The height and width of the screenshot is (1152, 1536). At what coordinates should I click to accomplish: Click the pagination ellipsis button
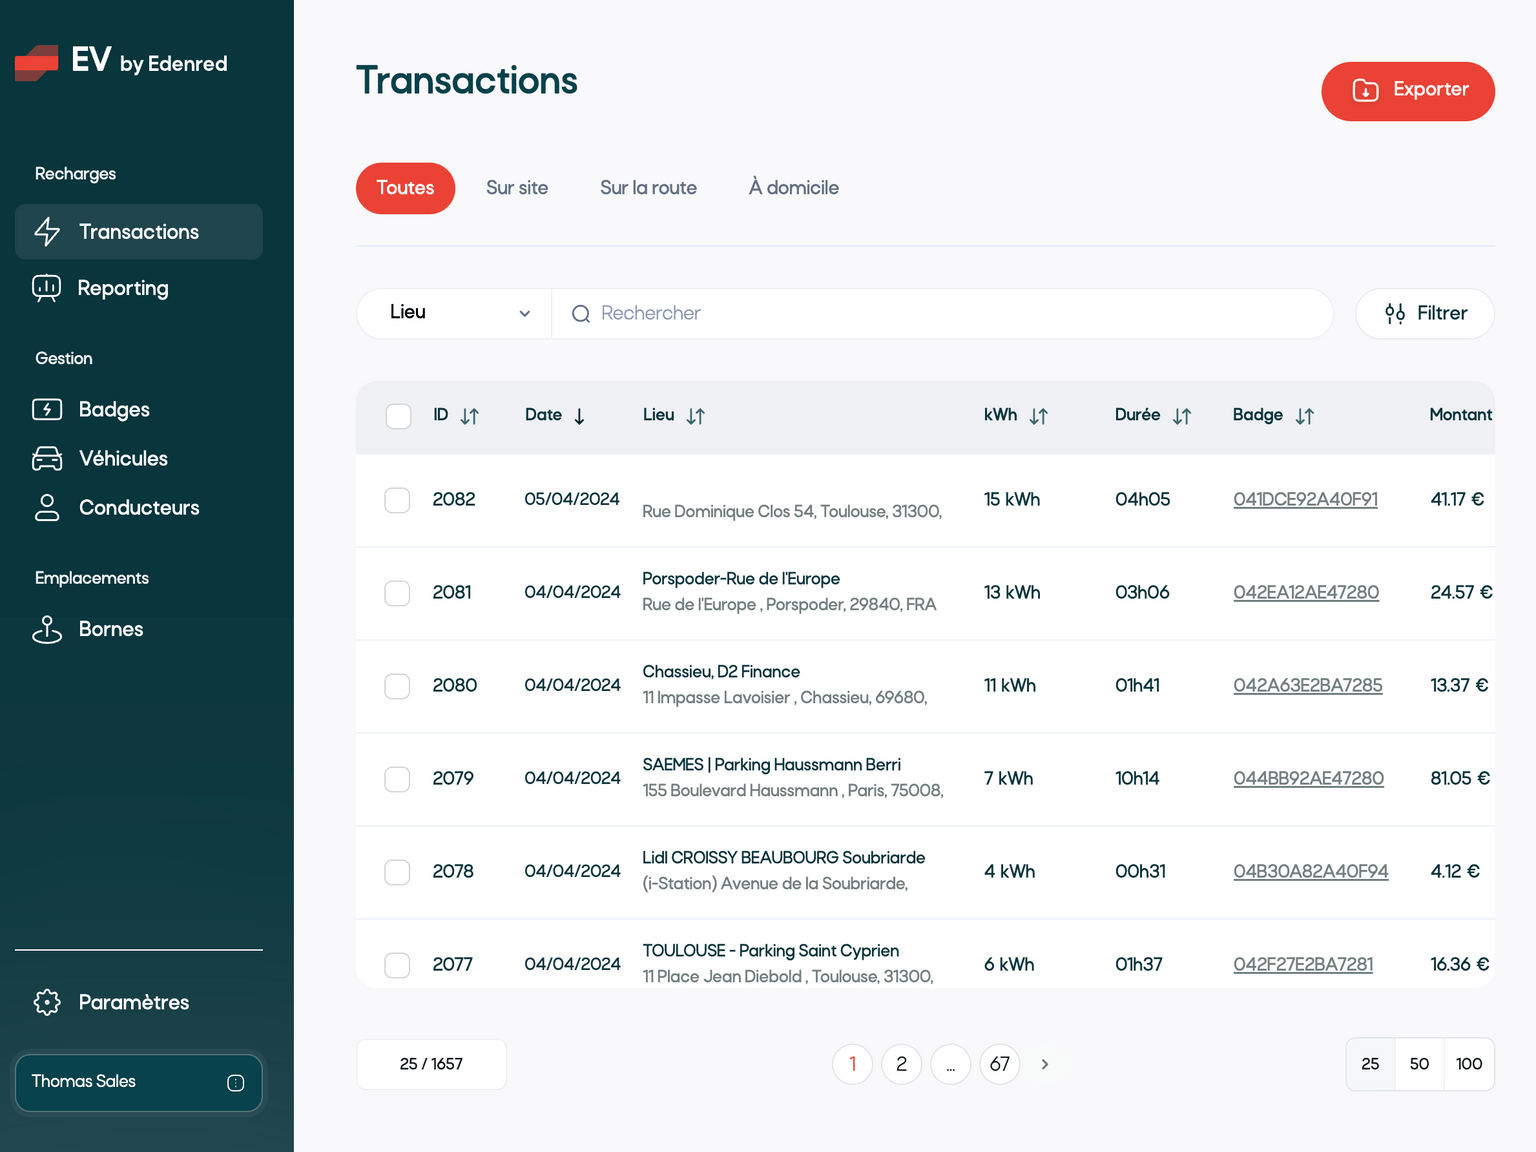951,1064
